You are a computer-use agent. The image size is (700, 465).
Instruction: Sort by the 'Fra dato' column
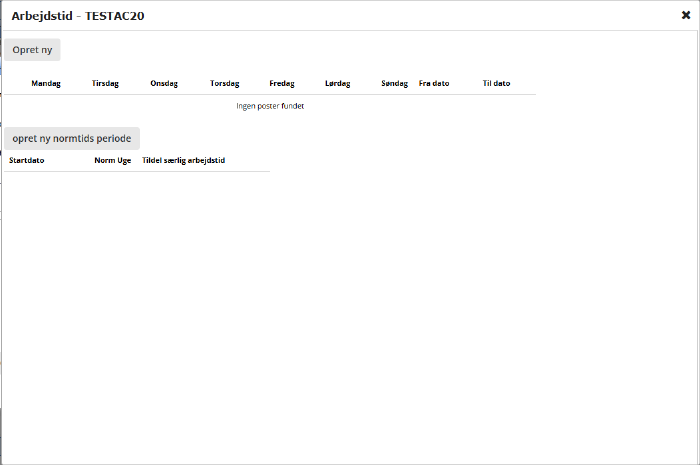click(434, 84)
